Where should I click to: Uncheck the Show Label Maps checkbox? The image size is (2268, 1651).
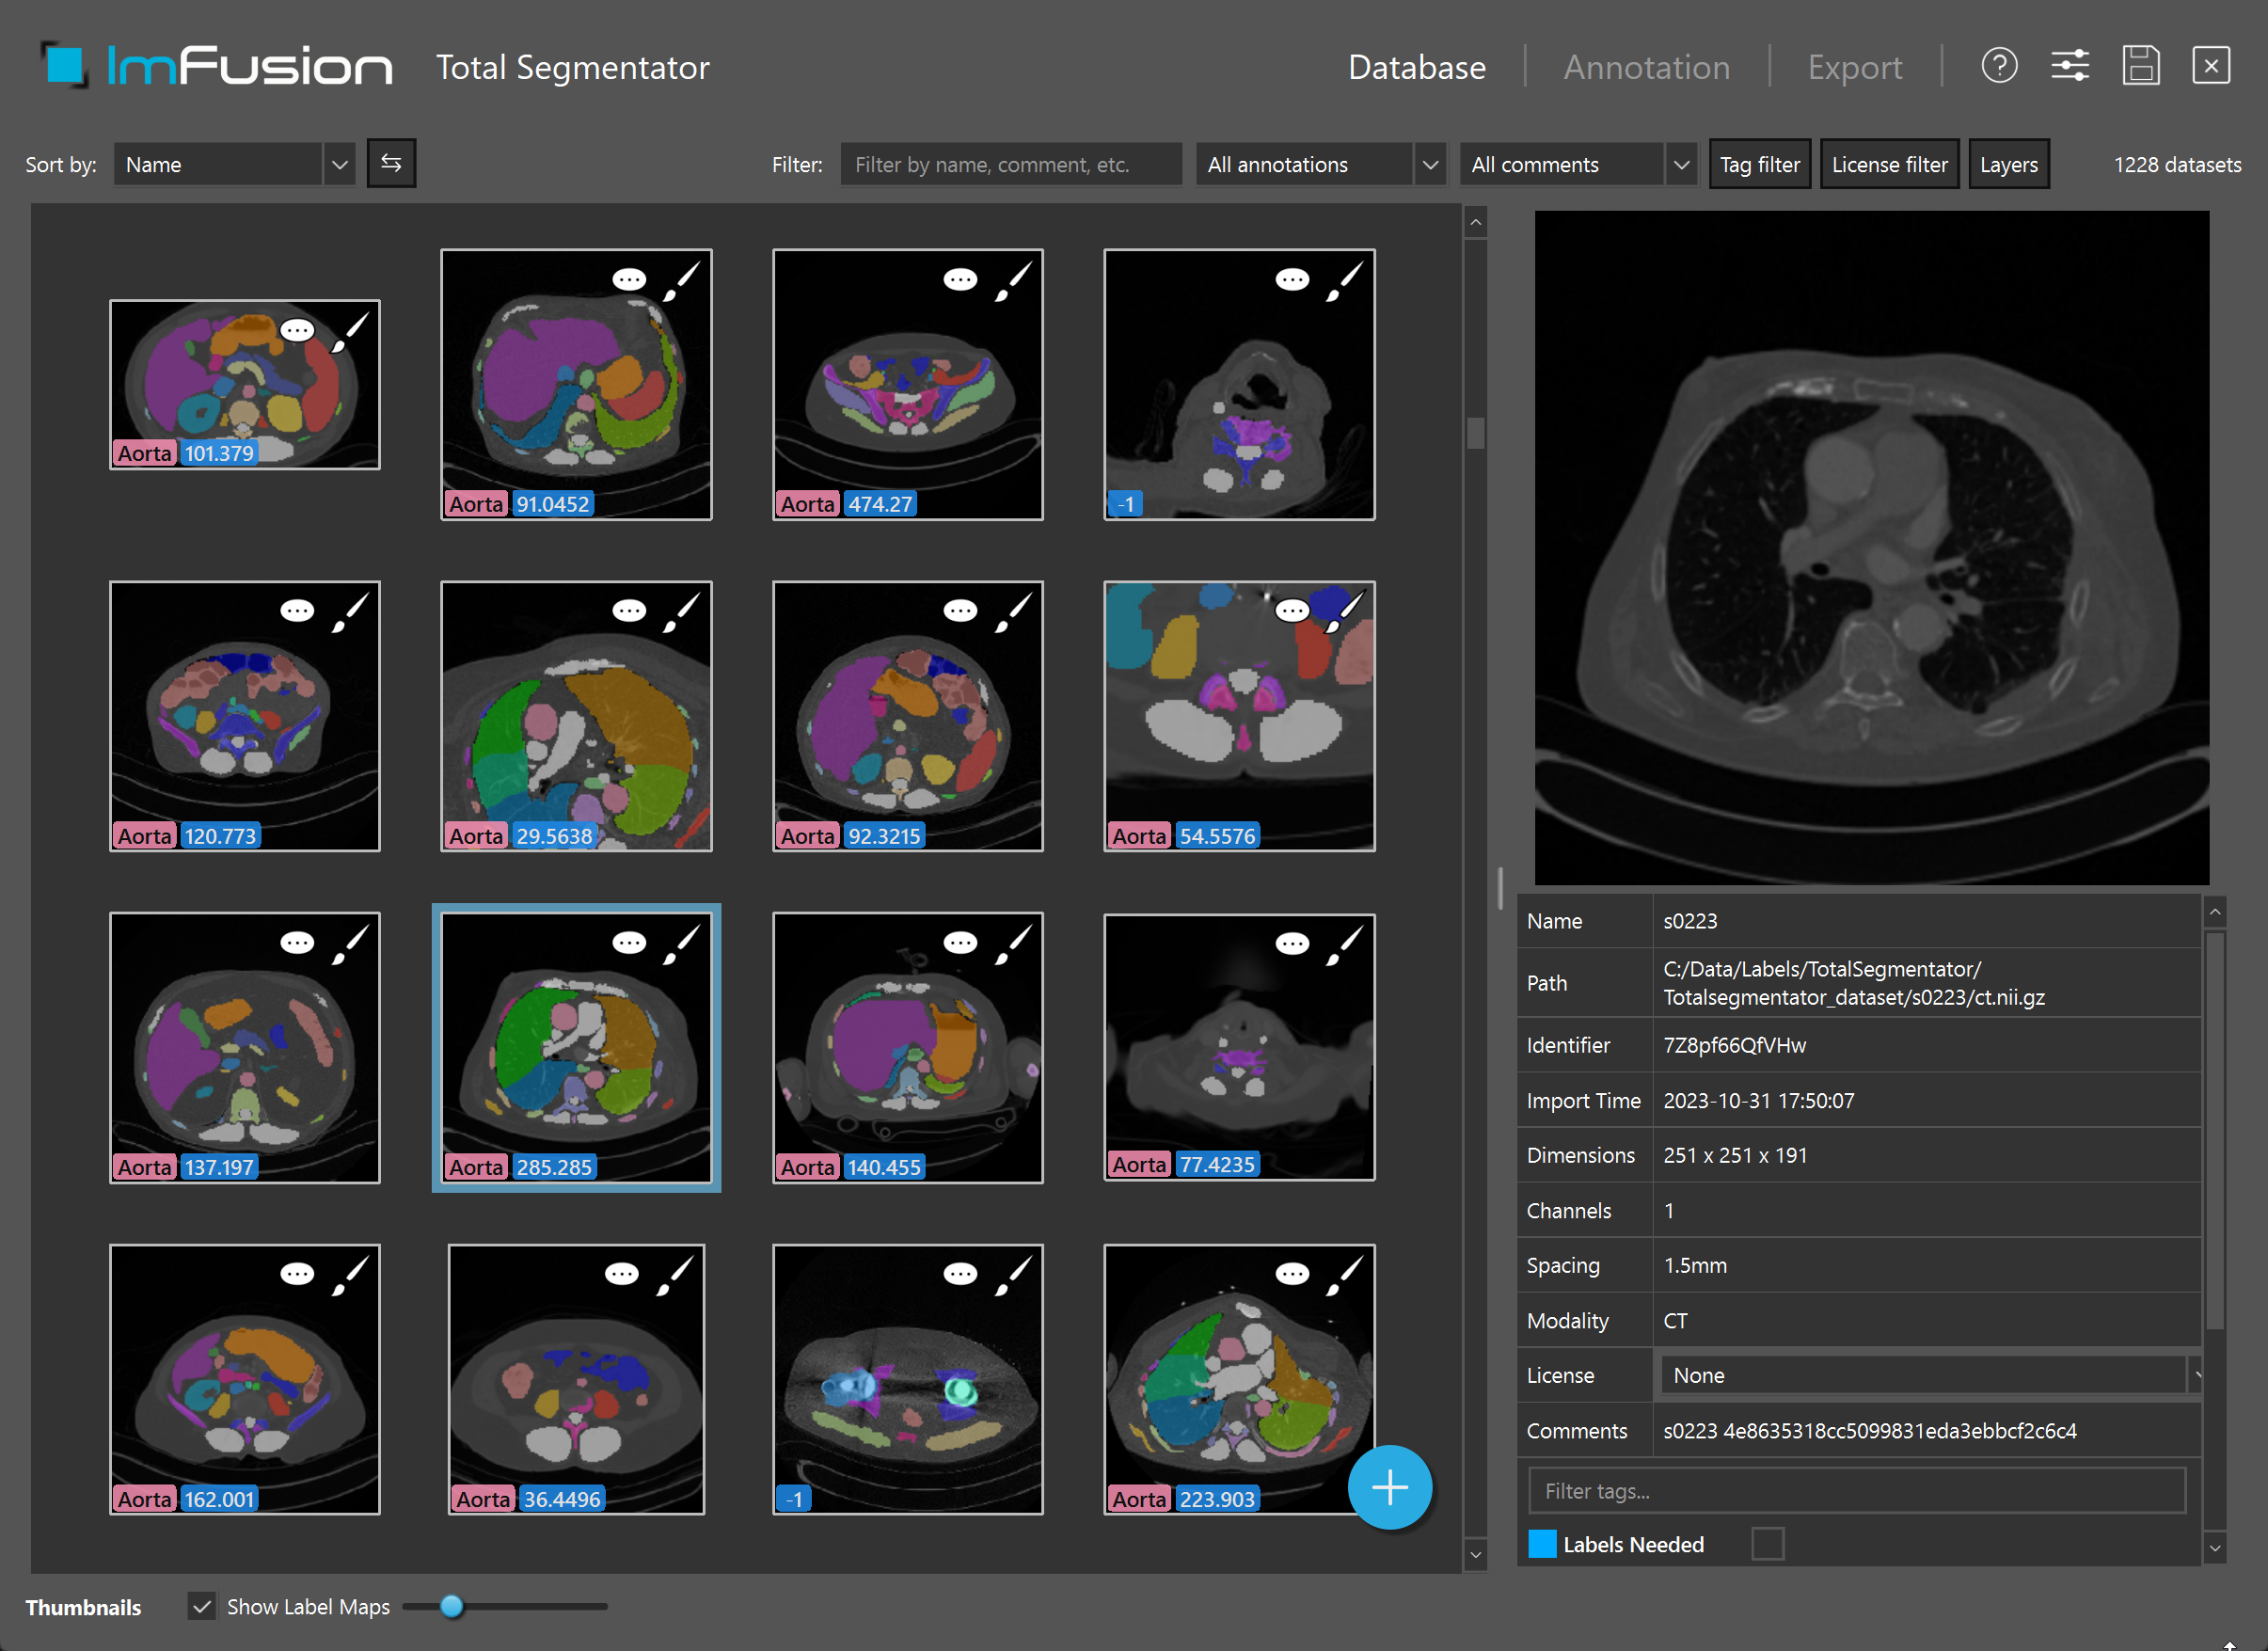pyautogui.click(x=202, y=1607)
